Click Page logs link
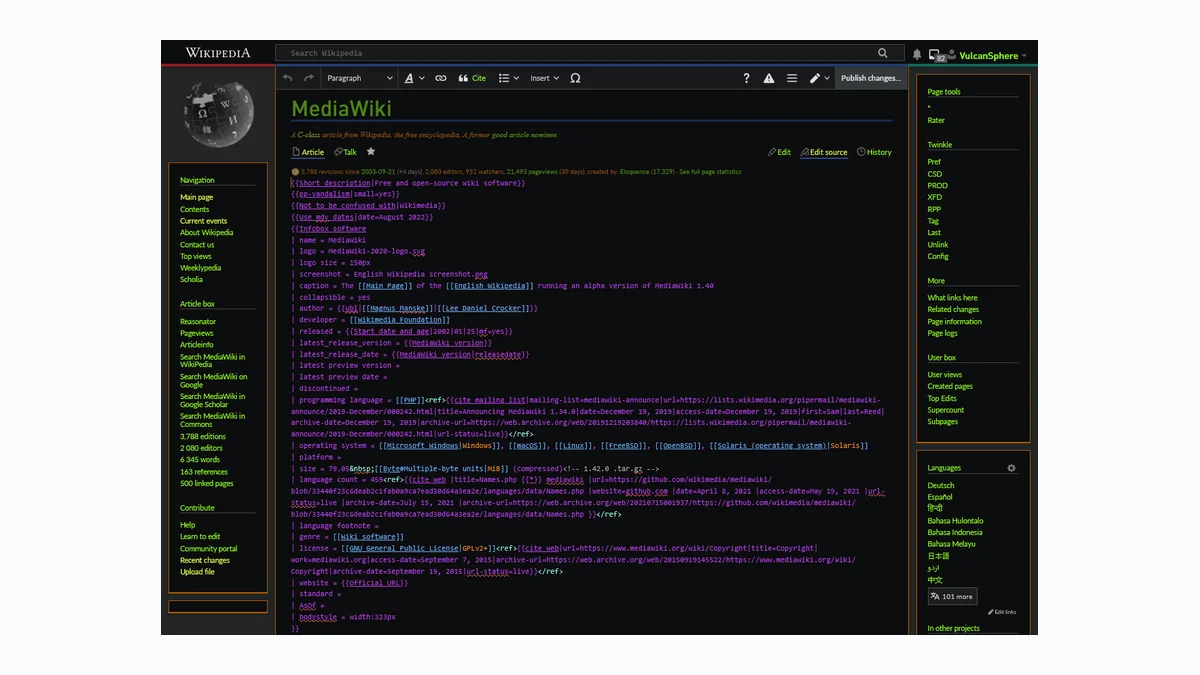Viewport: 1200px width, 675px height. click(942, 333)
